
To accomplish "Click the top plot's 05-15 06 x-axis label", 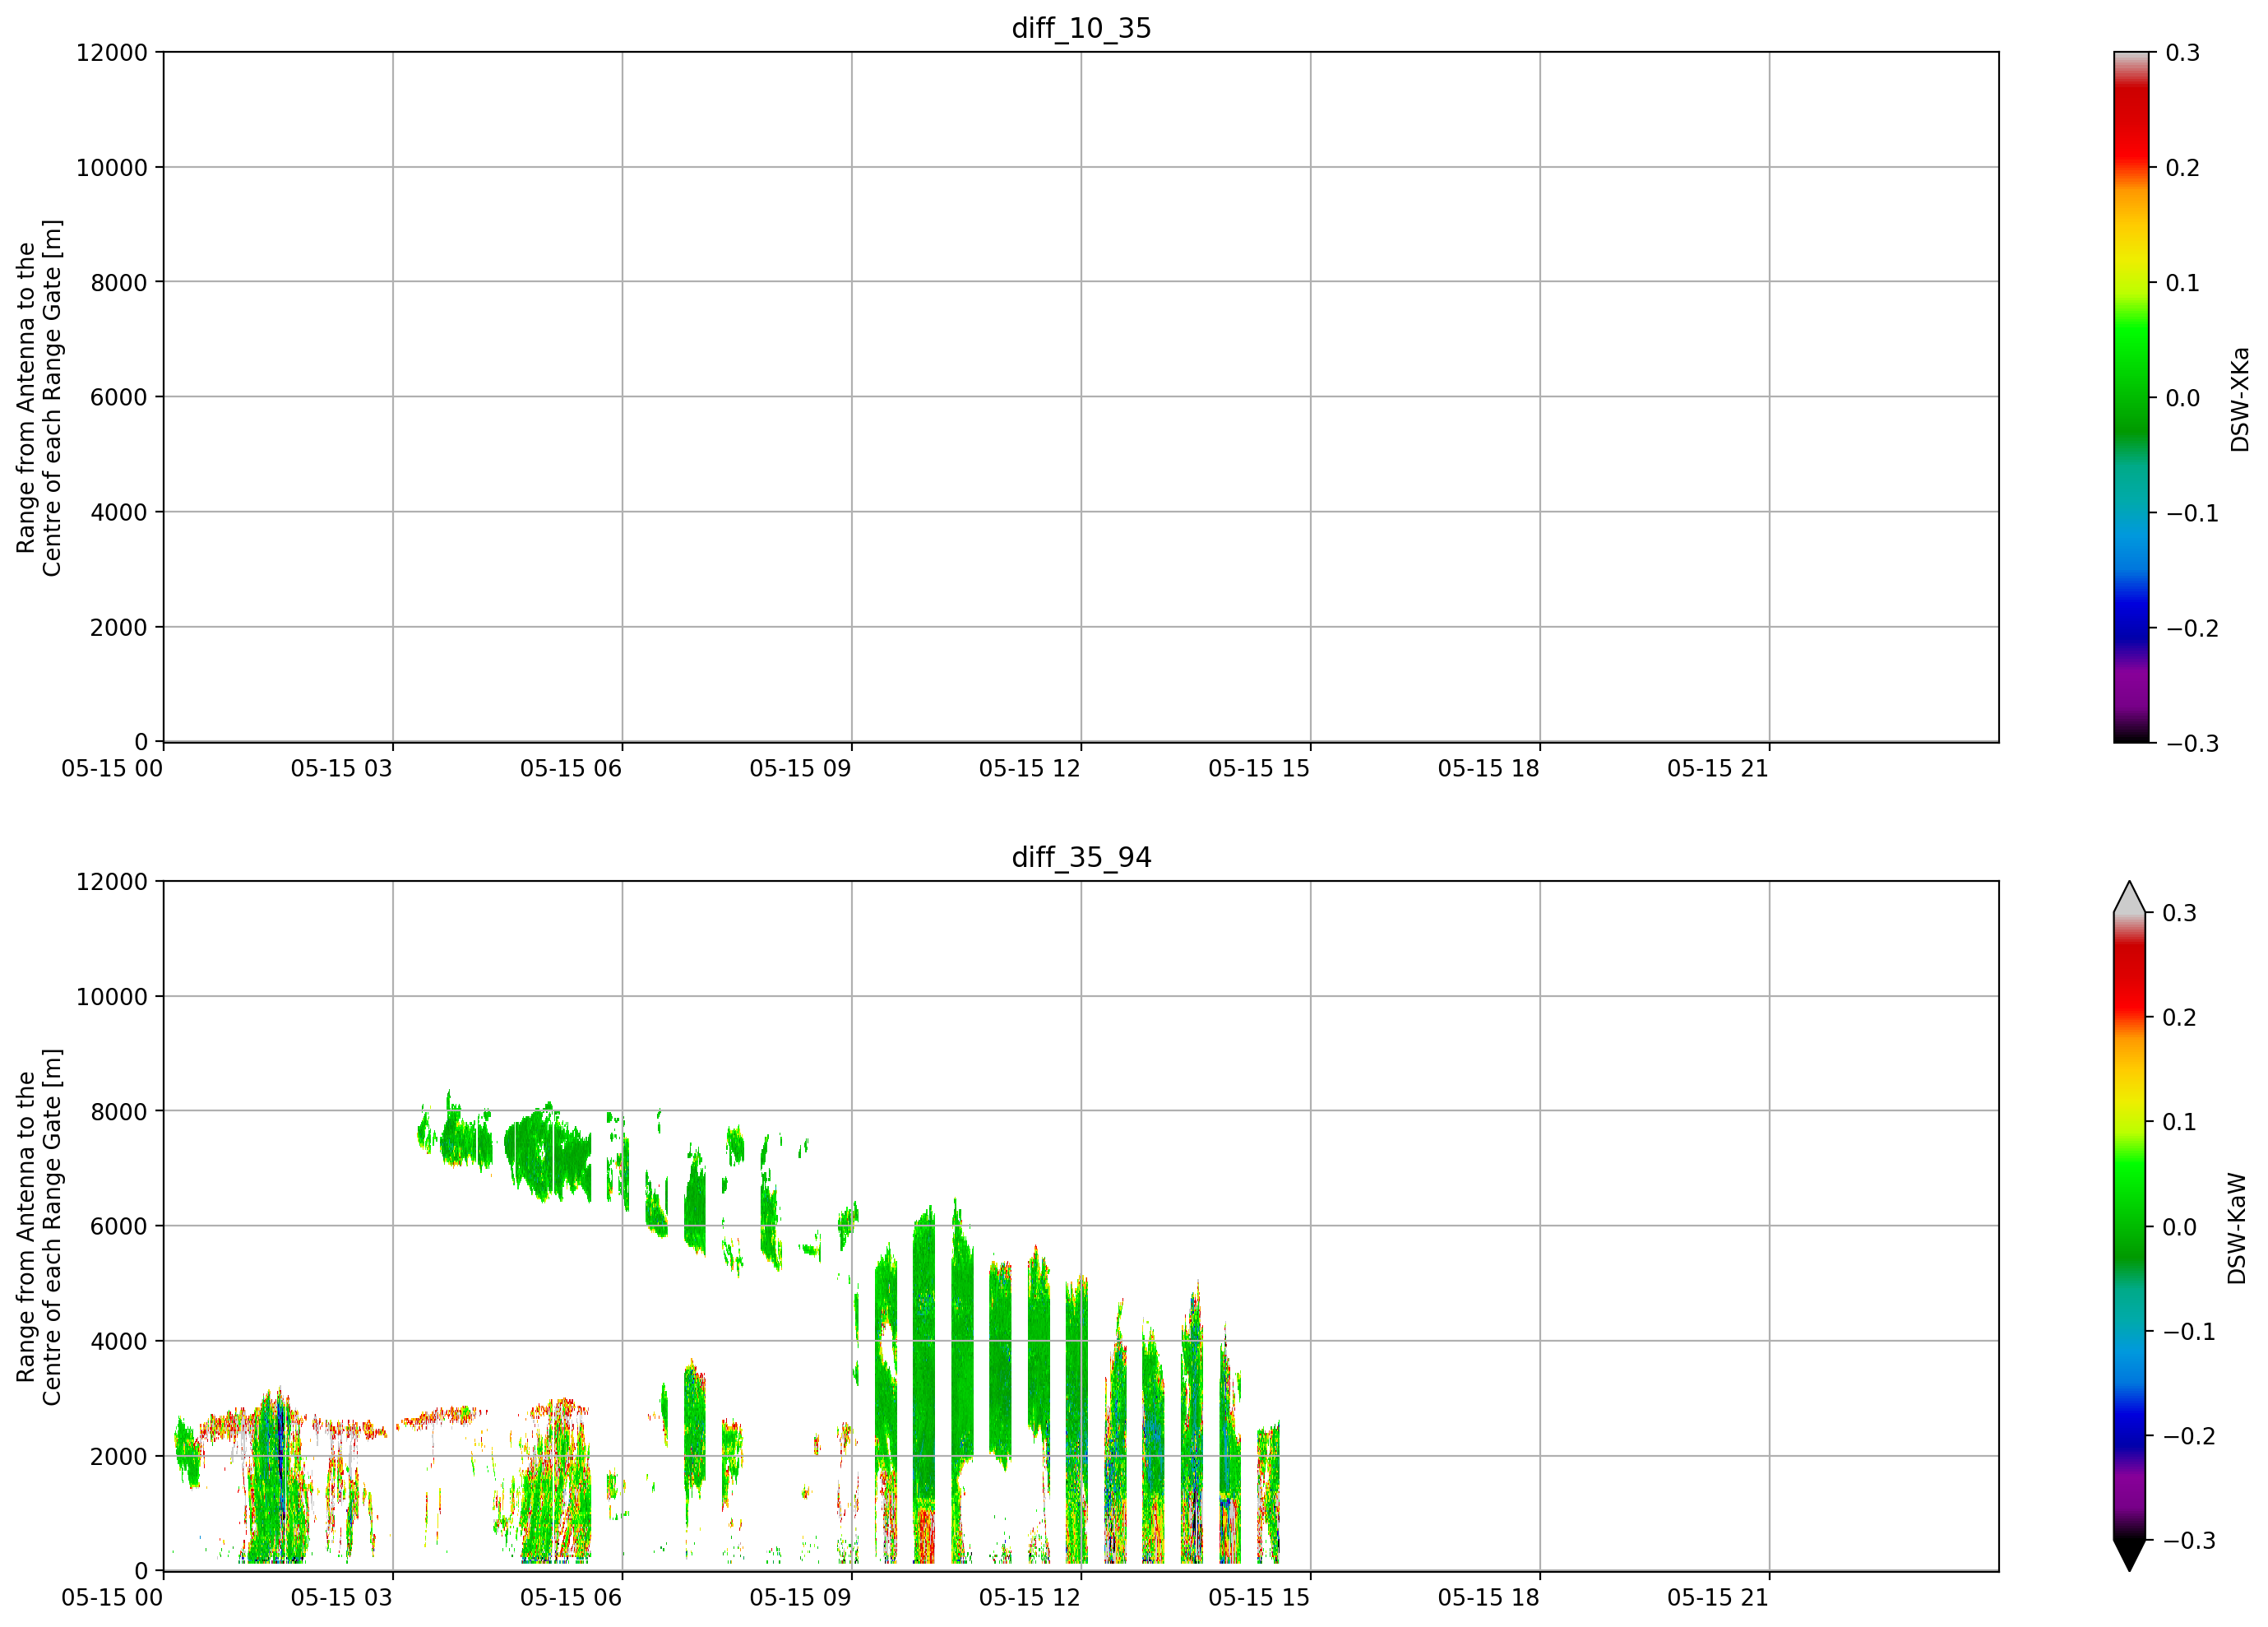I will point(571,769).
